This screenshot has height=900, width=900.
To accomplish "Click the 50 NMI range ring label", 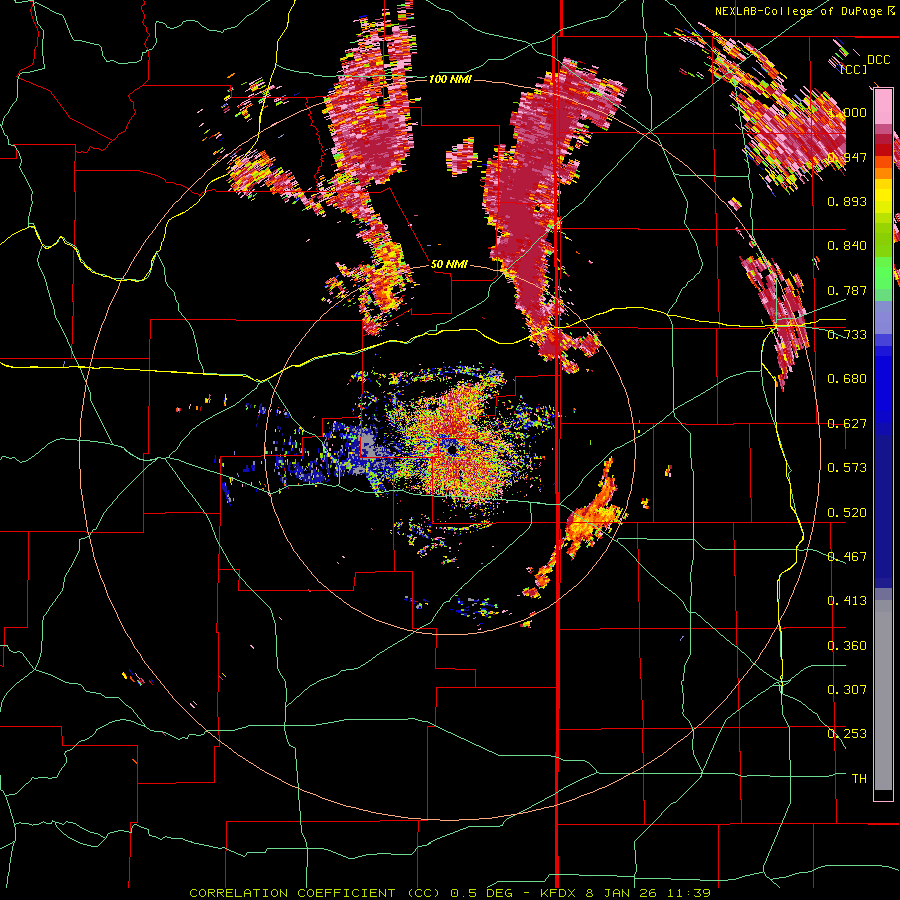I will pyautogui.click(x=449, y=264).
